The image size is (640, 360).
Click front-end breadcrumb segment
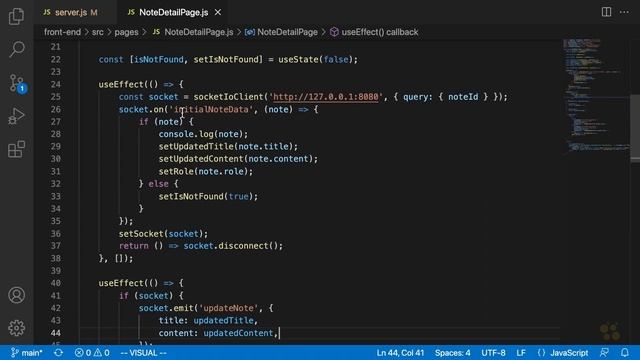pyautogui.click(x=62, y=32)
